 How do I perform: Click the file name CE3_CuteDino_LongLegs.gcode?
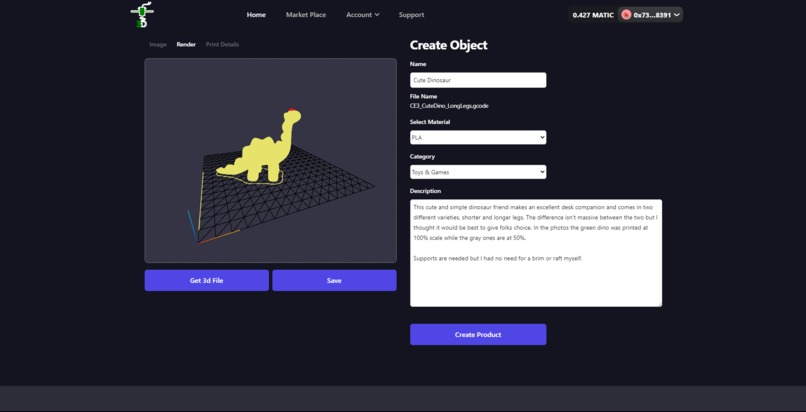tap(449, 106)
